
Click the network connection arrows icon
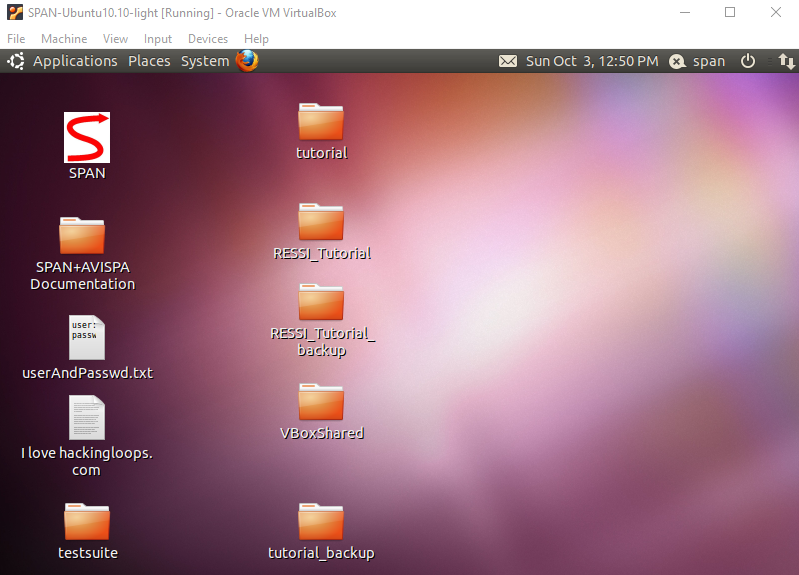pyautogui.click(x=786, y=62)
